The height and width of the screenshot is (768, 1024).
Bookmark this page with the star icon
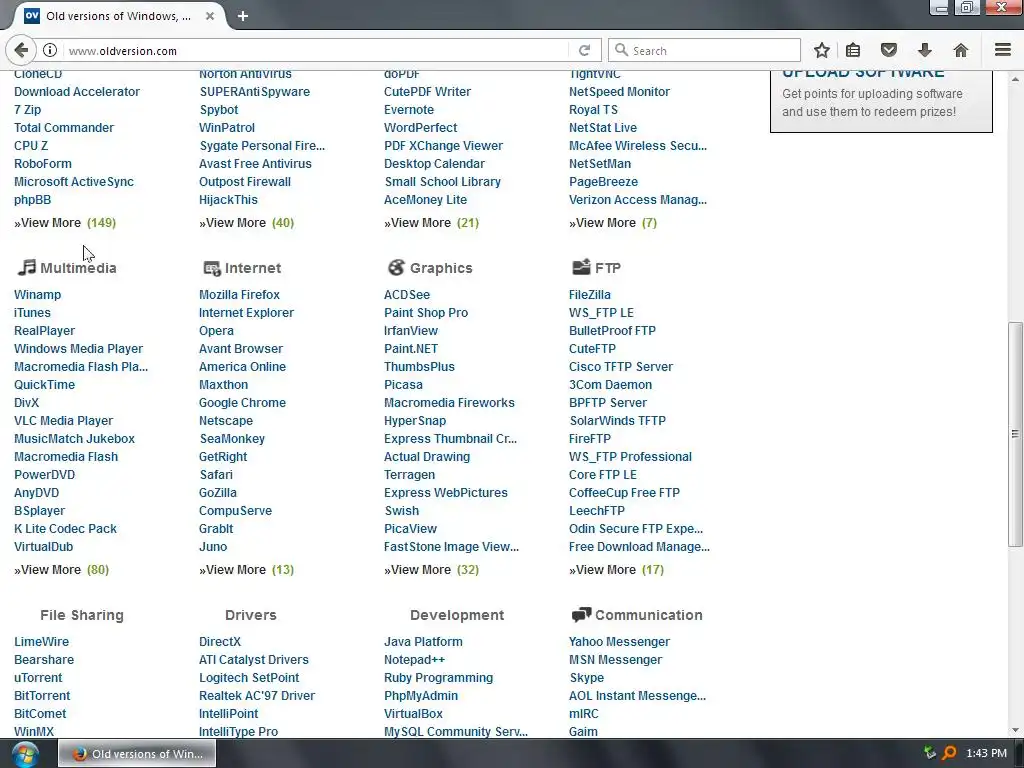click(x=822, y=50)
